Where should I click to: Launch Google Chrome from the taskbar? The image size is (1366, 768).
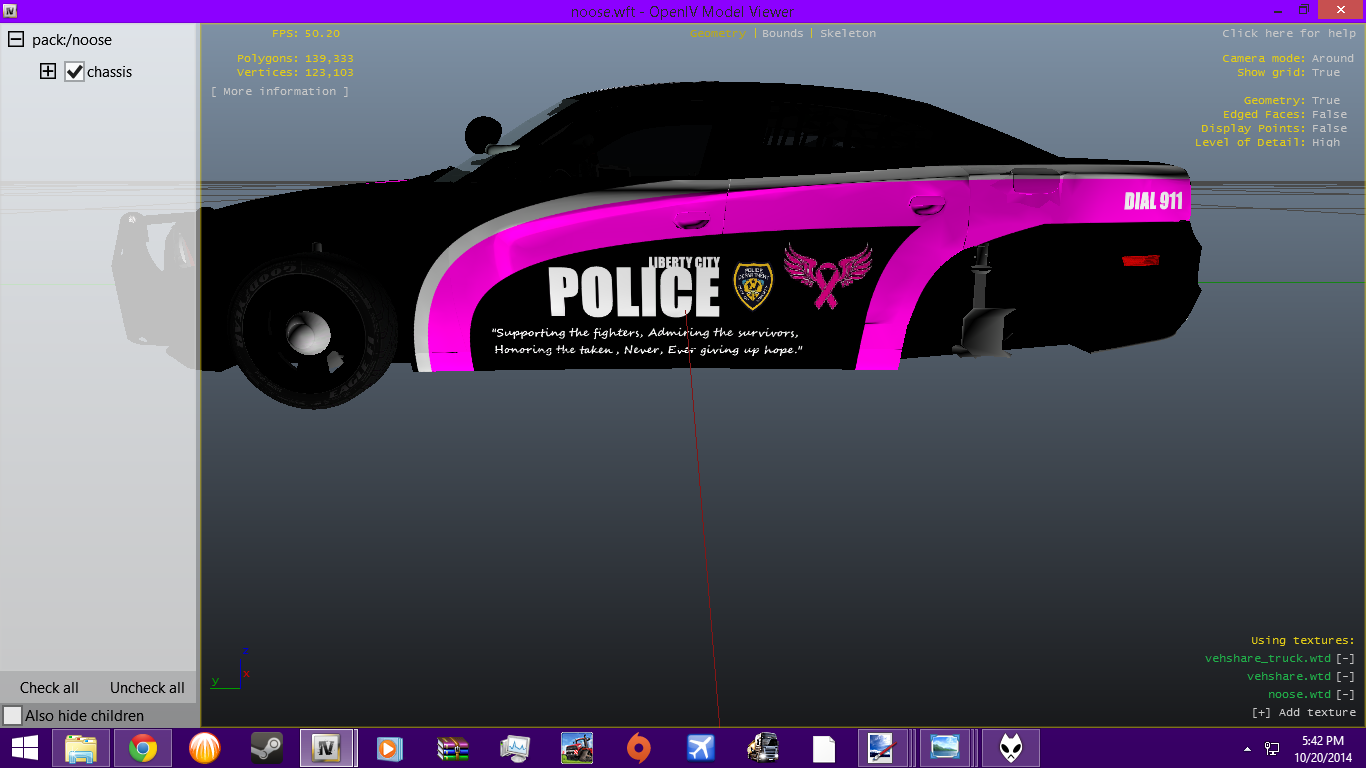point(142,748)
